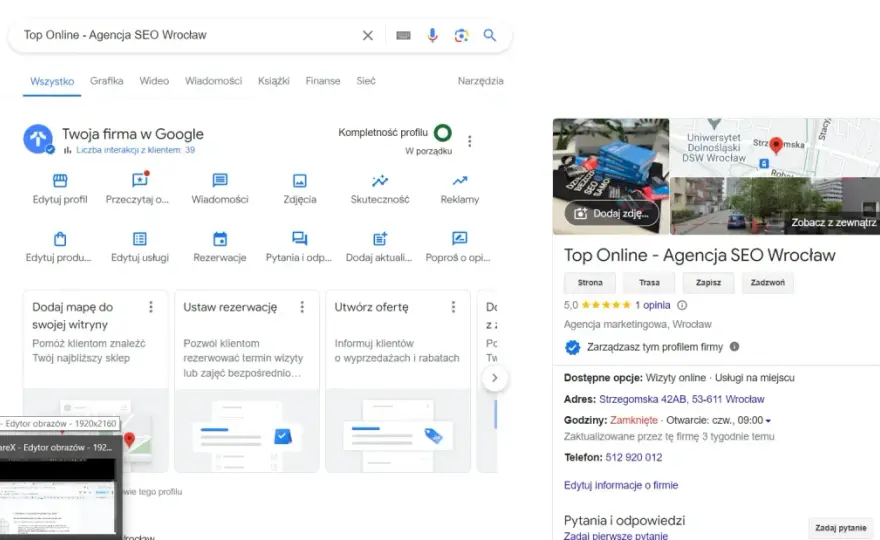This screenshot has height=540, width=880.
Task: Click the blue verified badge in business panel
Action: [572, 347]
